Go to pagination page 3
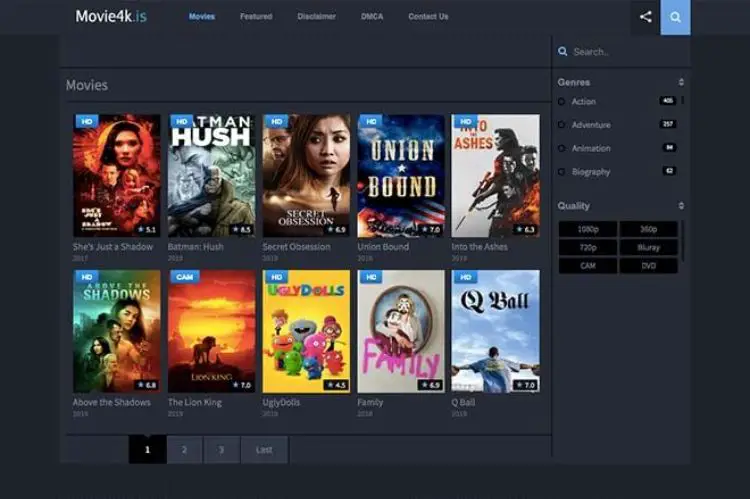This screenshot has height=499, width=750. [x=221, y=450]
